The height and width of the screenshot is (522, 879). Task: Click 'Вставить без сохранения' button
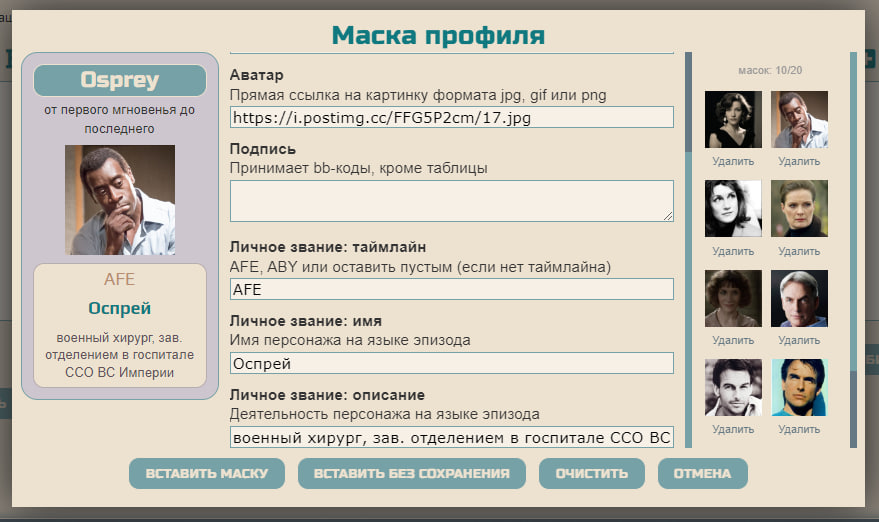[411, 473]
